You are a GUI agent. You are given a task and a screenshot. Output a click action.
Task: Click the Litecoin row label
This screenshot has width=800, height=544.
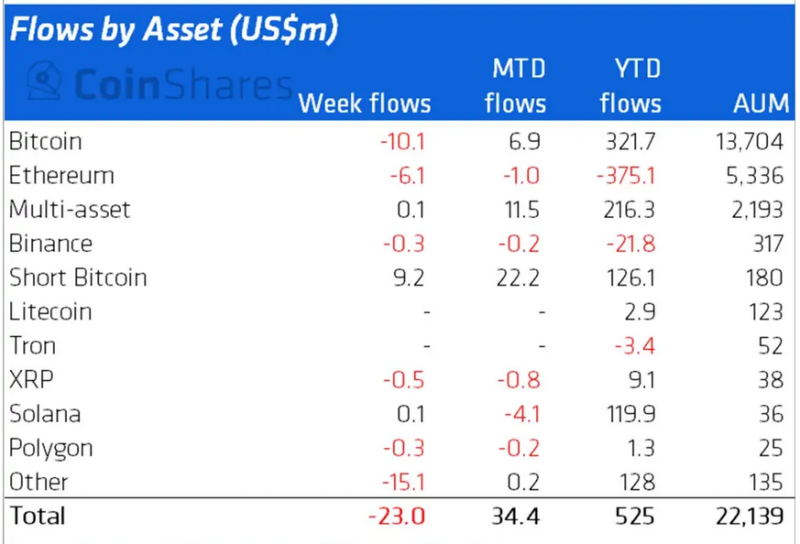51,312
